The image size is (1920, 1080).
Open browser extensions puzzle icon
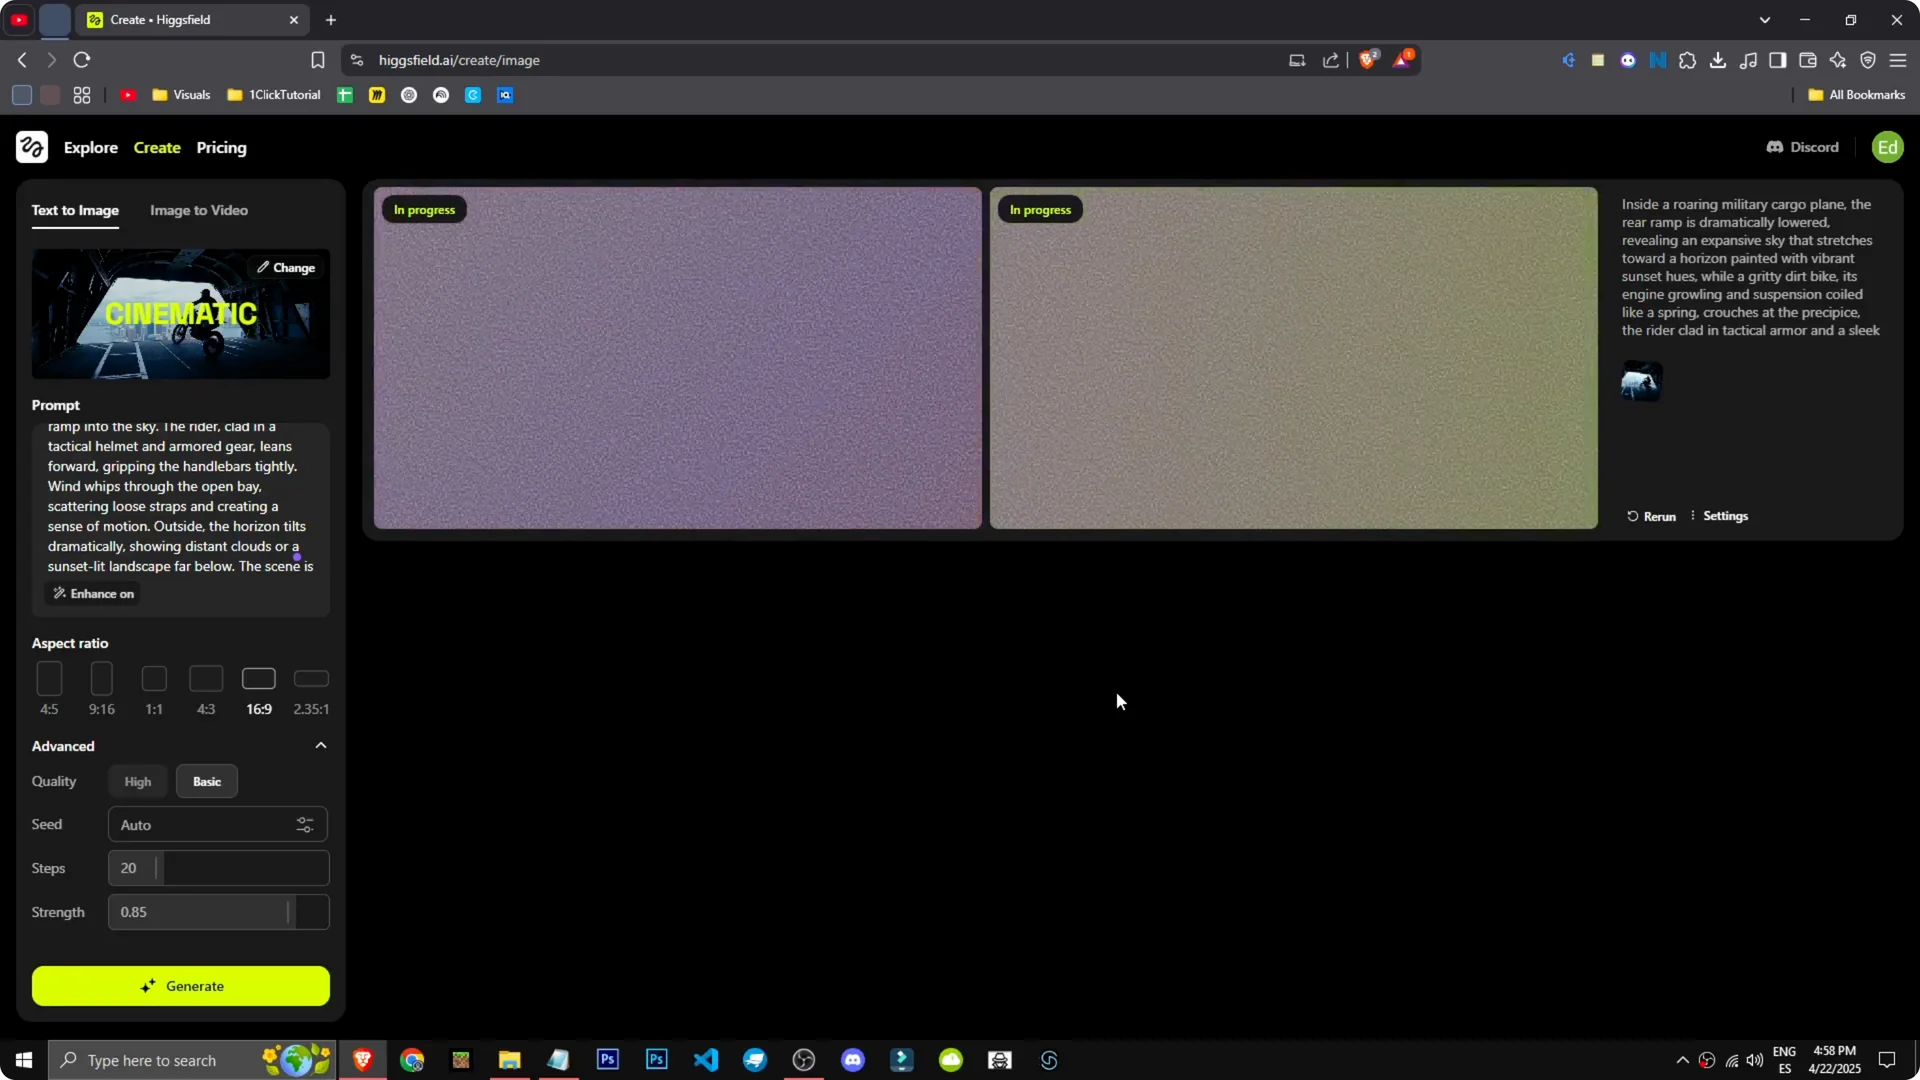click(1688, 60)
